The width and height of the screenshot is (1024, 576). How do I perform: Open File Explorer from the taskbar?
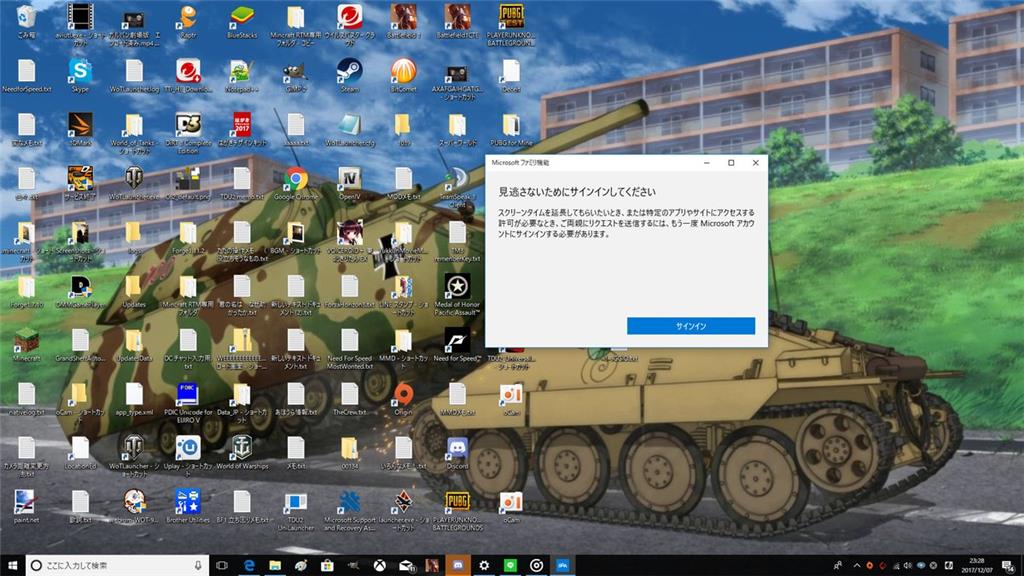point(275,566)
